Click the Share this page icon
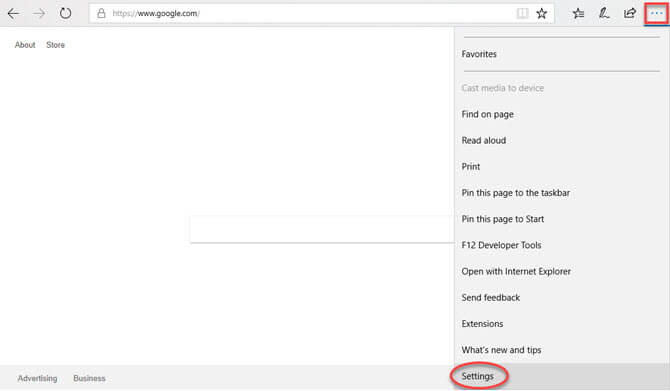The width and height of the screenshot is (670, 391). pos(629,13)
